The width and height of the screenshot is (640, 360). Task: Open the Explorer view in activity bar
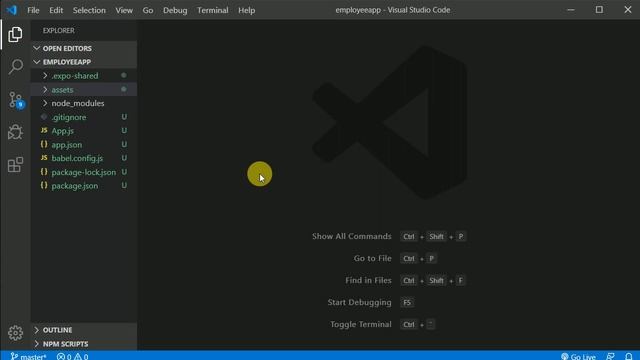pos(15,34)
